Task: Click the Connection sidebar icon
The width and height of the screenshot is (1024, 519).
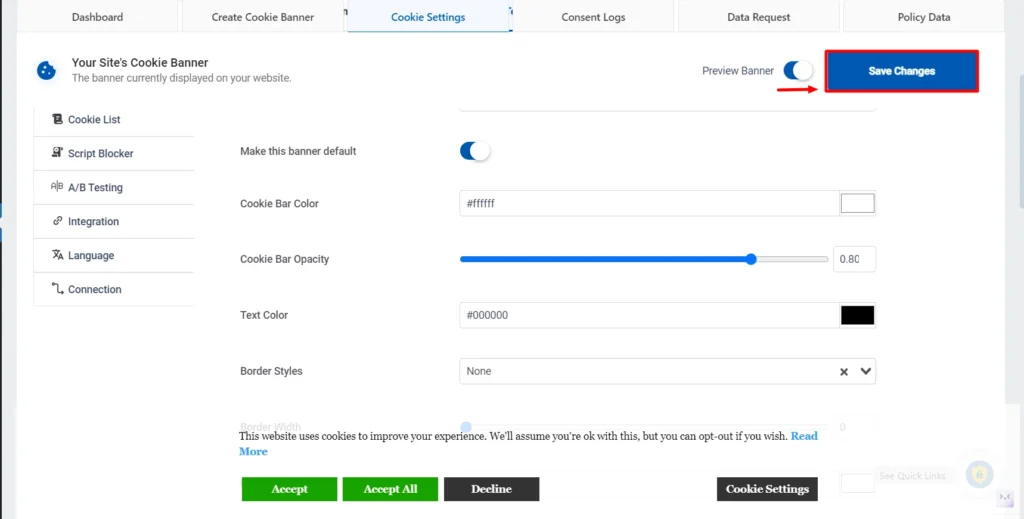Action: [57, 290]
